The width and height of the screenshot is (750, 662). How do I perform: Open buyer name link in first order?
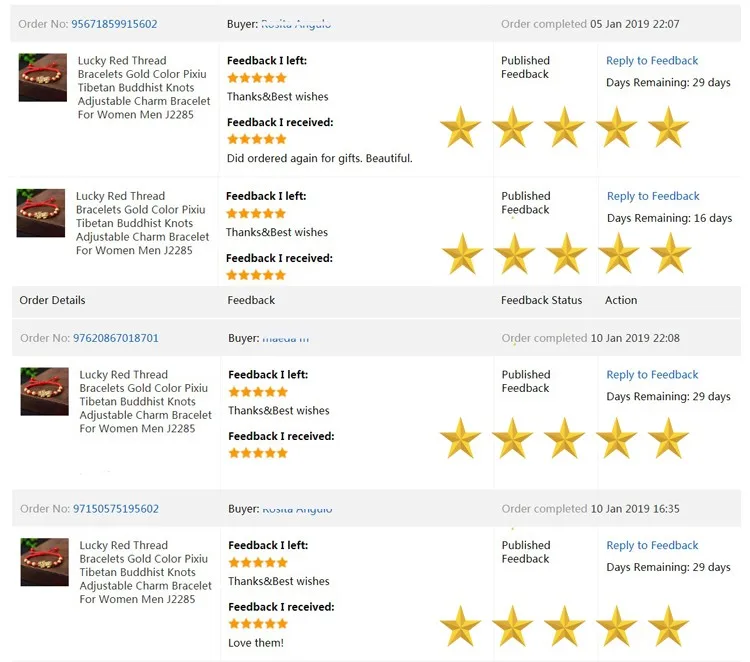[x=296, y=24]
